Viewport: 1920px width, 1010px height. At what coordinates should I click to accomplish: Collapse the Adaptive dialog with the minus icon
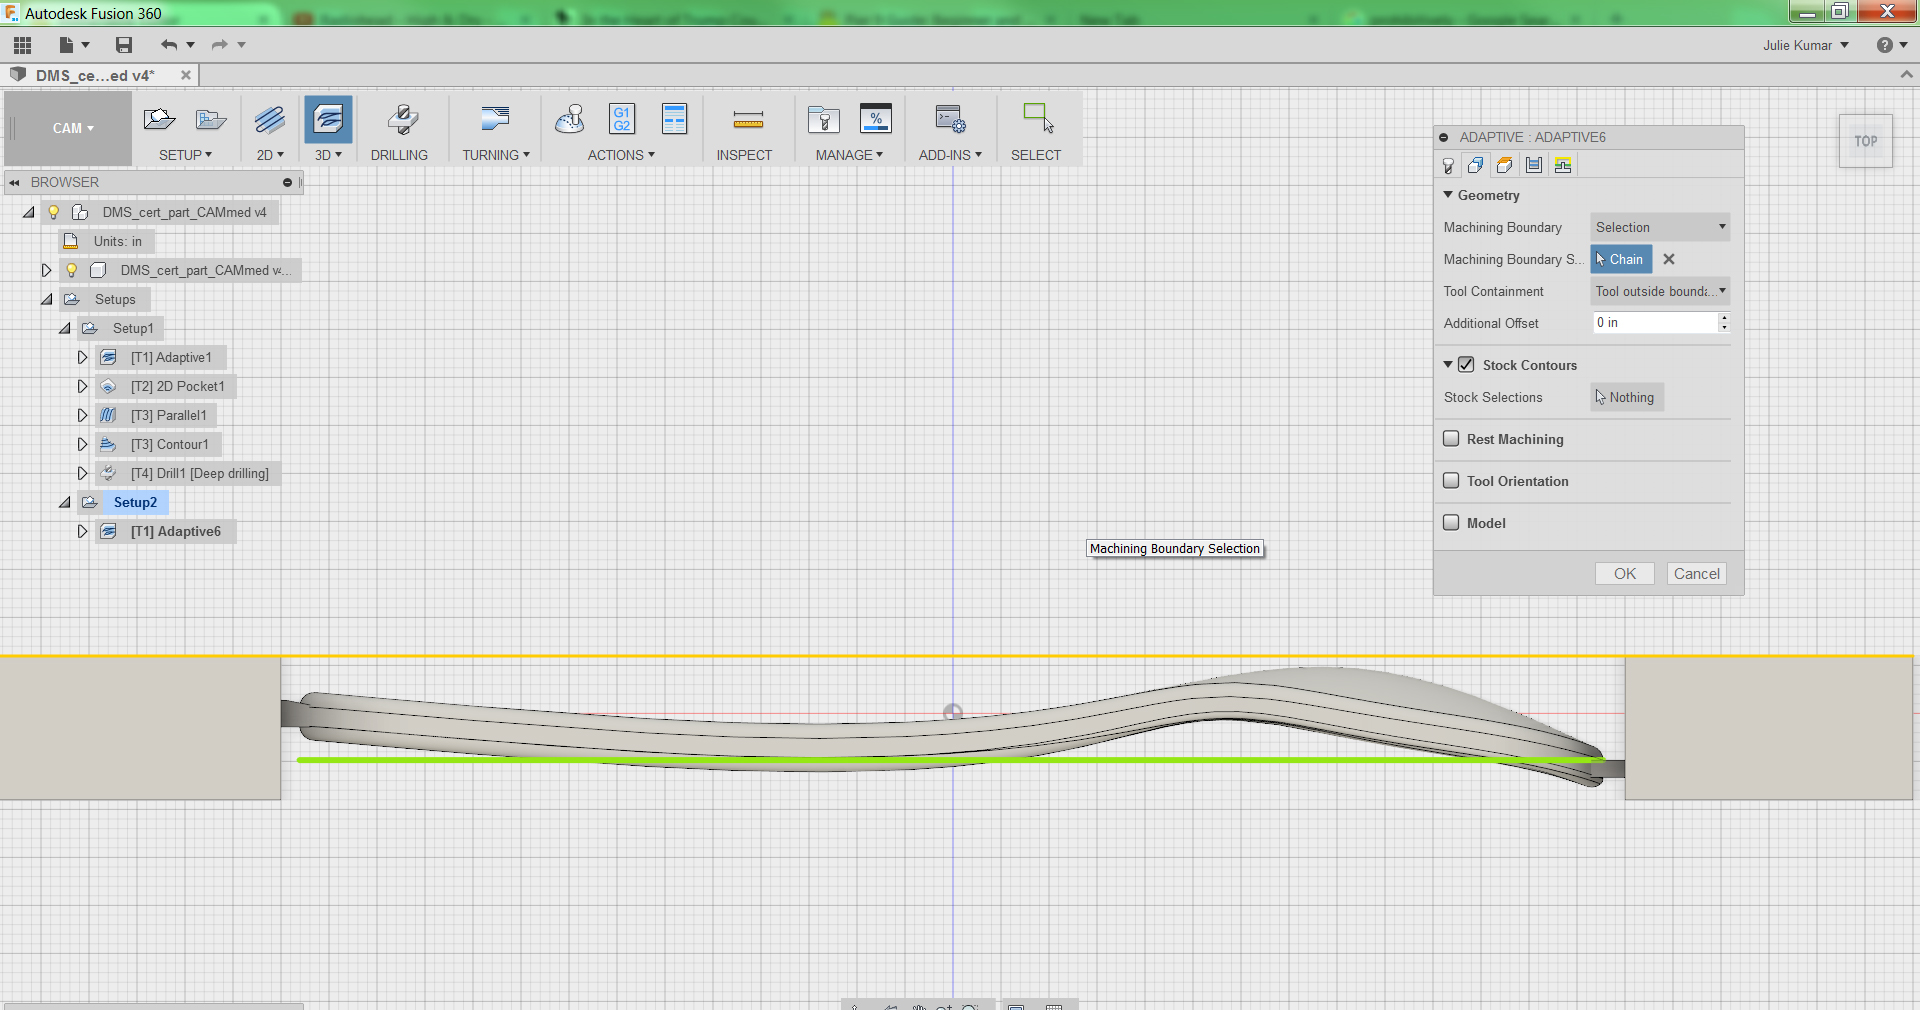tap(1444, 137)
